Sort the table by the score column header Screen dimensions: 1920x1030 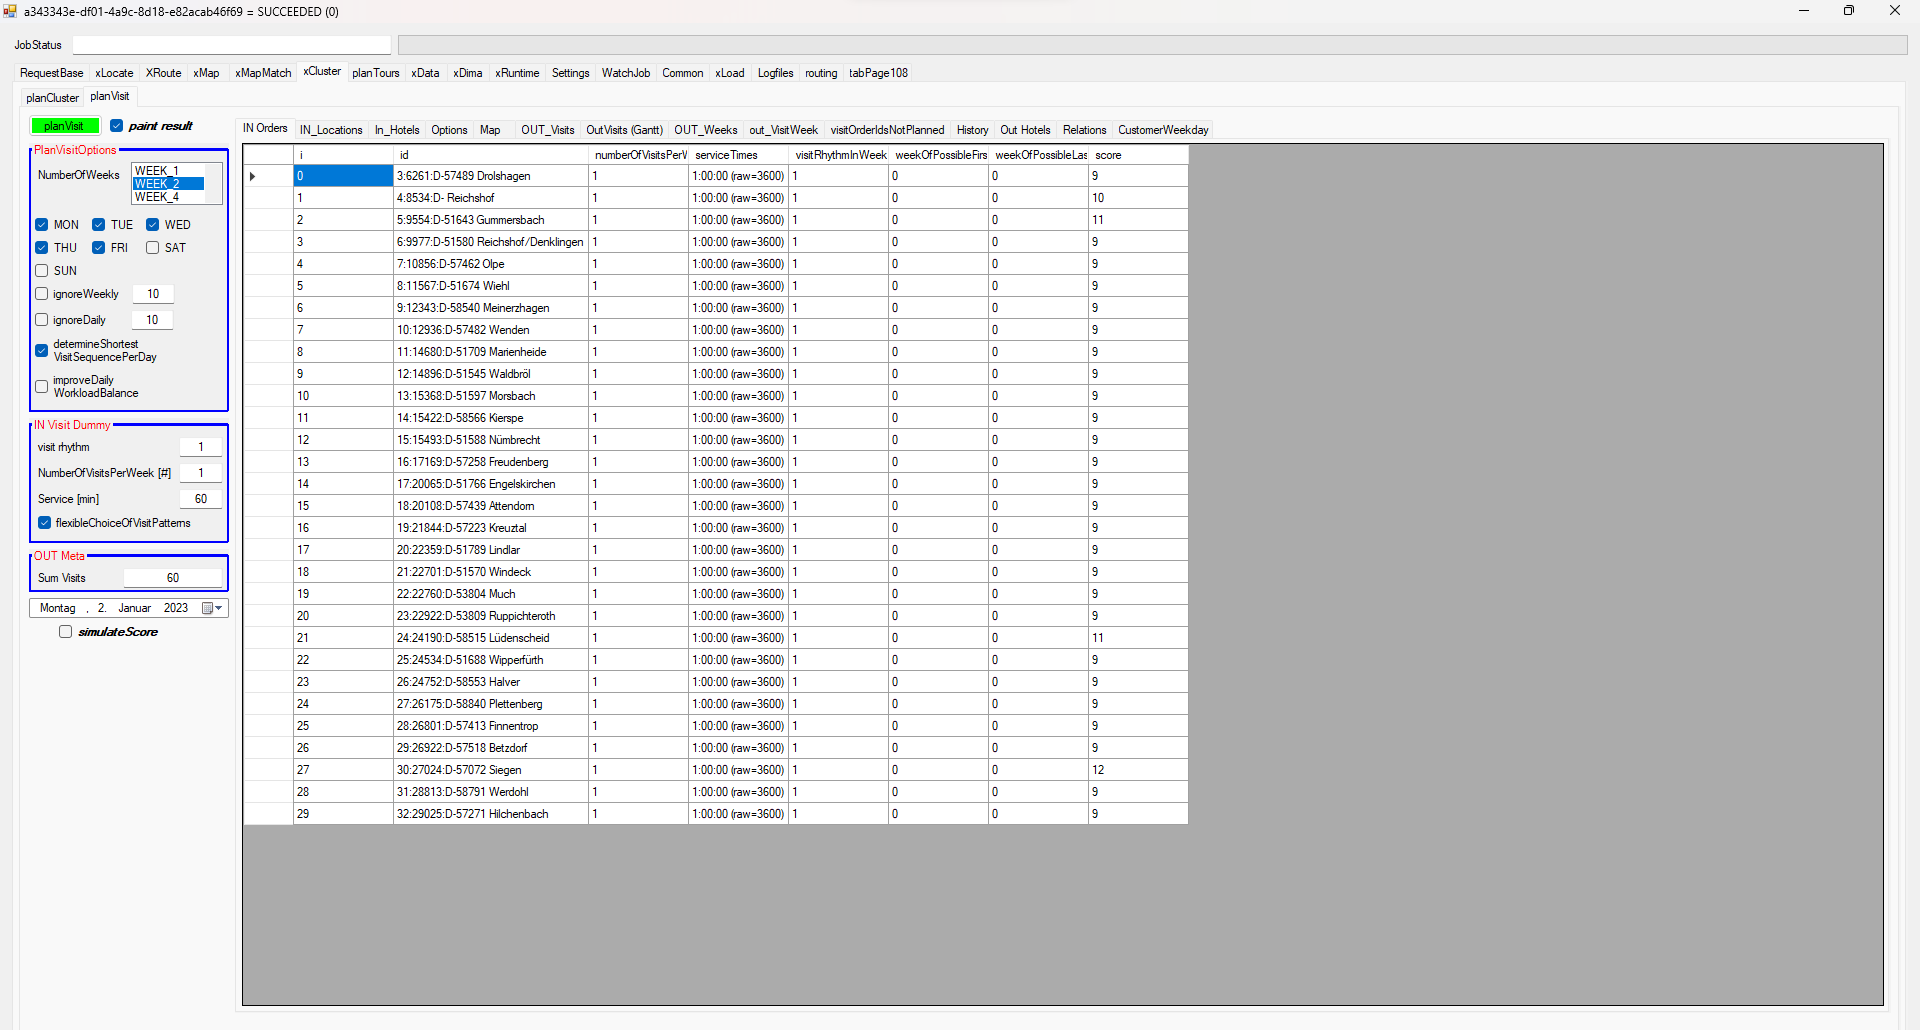pos(1136,155)
